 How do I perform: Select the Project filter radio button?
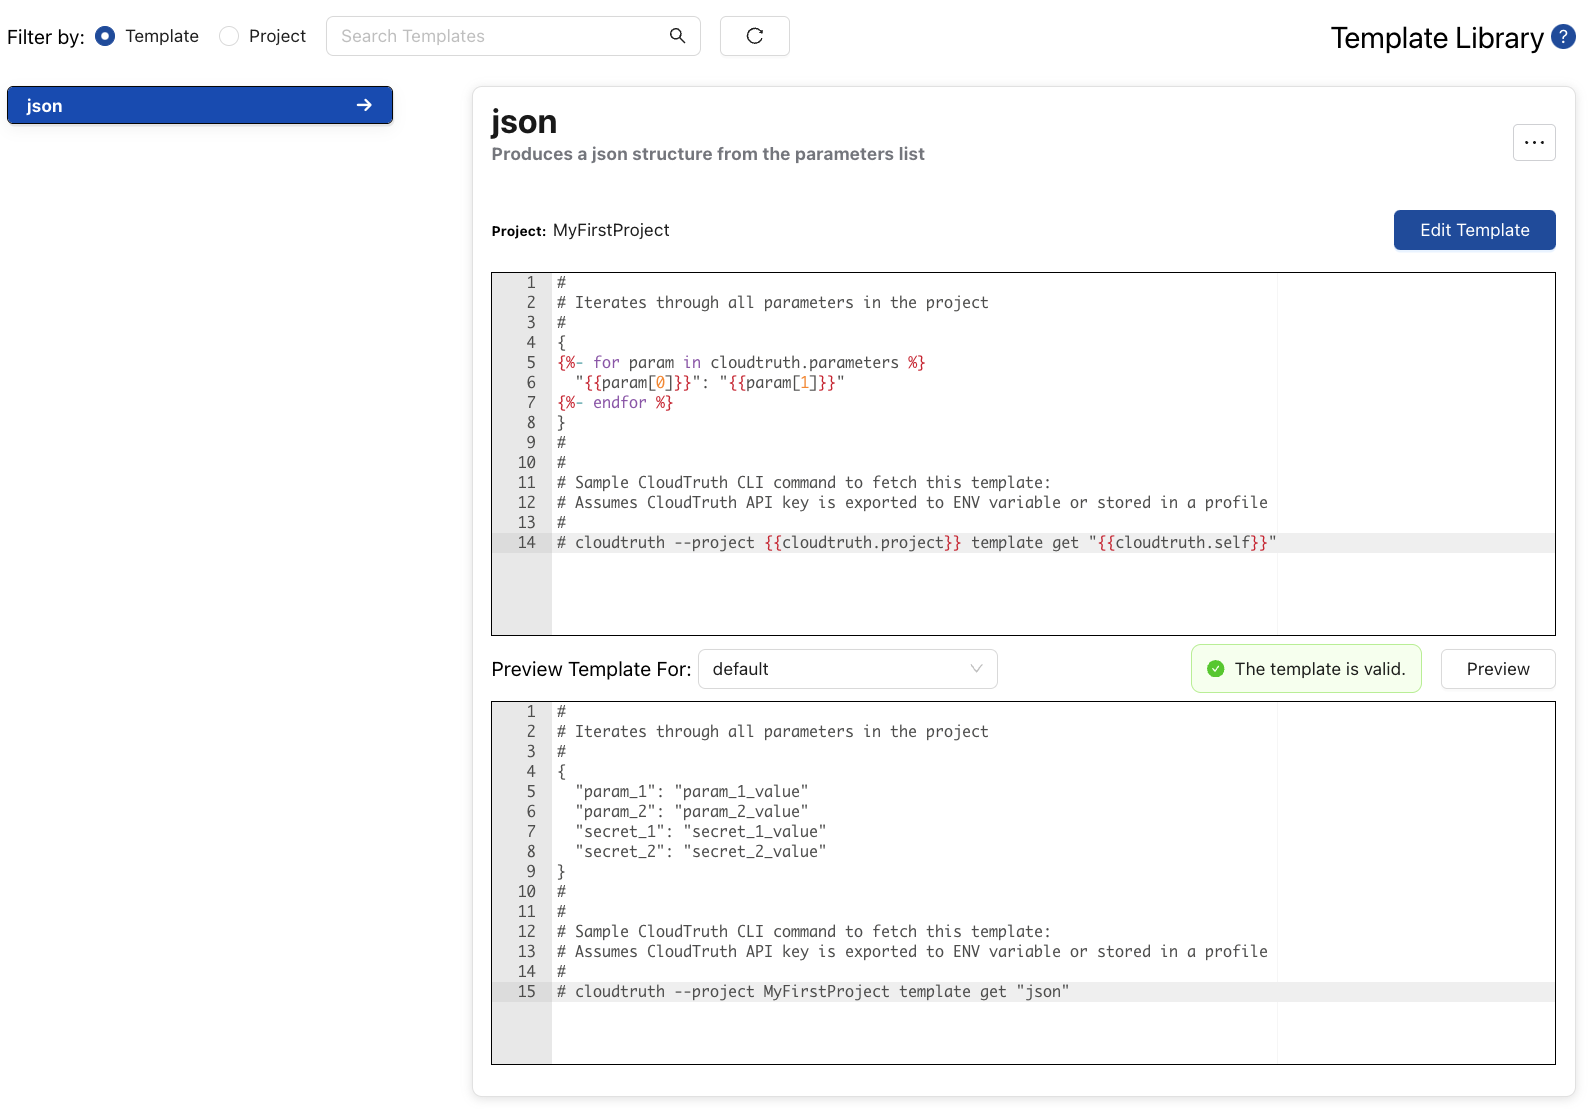229,36
